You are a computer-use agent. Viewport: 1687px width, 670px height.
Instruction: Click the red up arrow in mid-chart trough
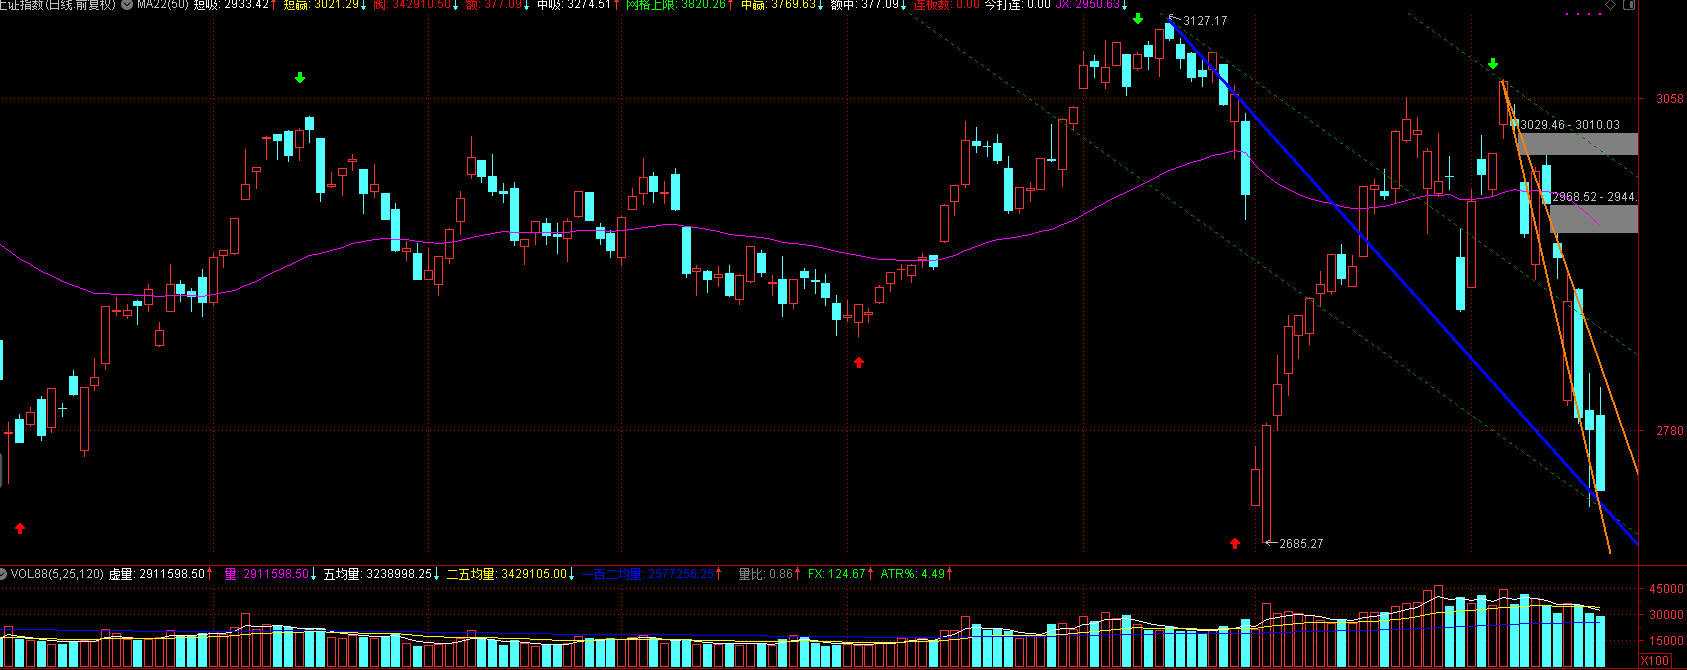tap(859, 362)
